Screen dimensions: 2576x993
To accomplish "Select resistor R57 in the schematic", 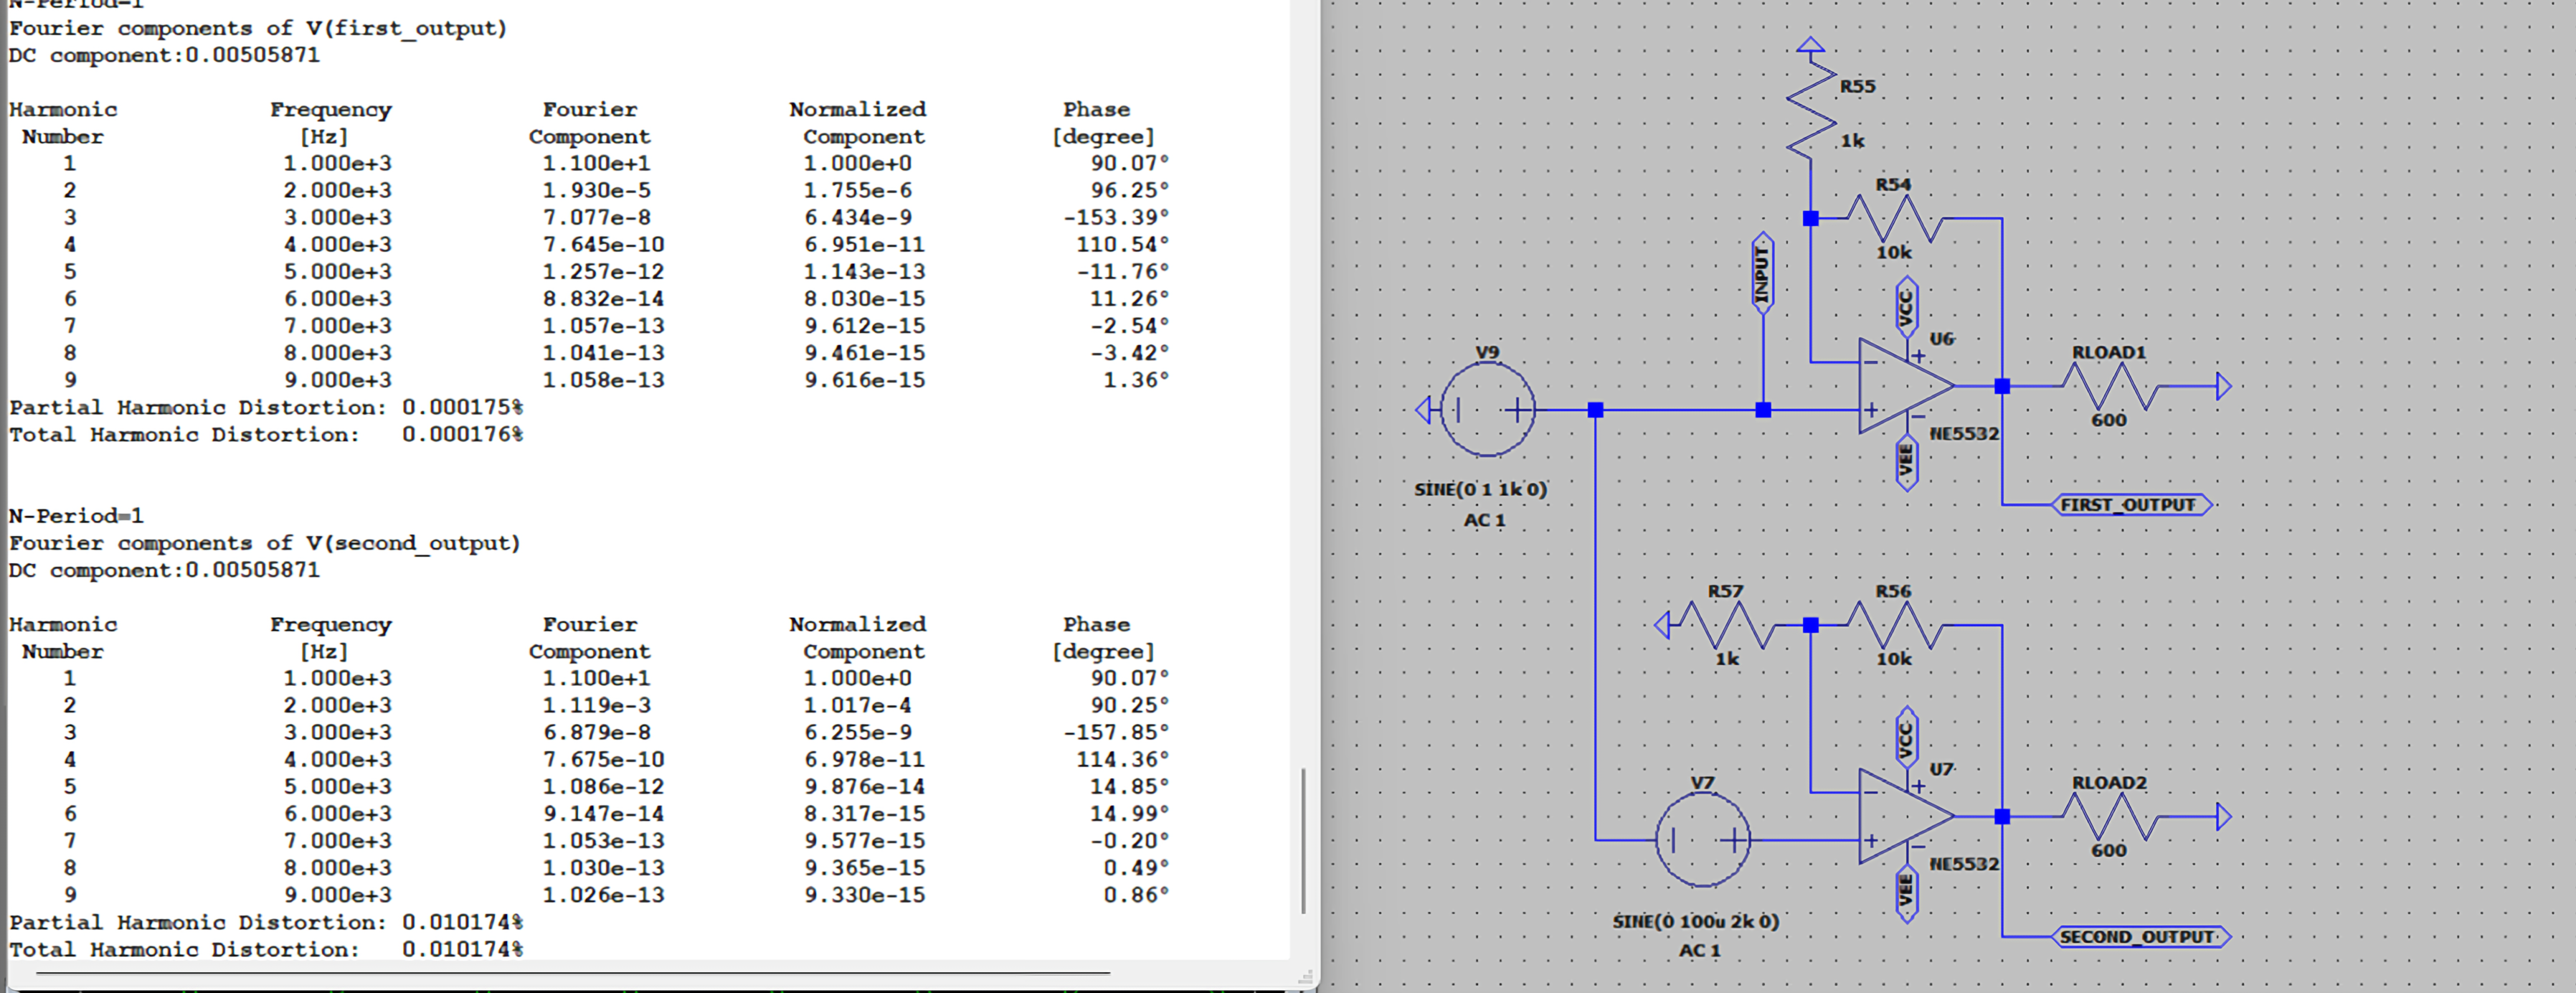I will click(x=1727, y=625).
